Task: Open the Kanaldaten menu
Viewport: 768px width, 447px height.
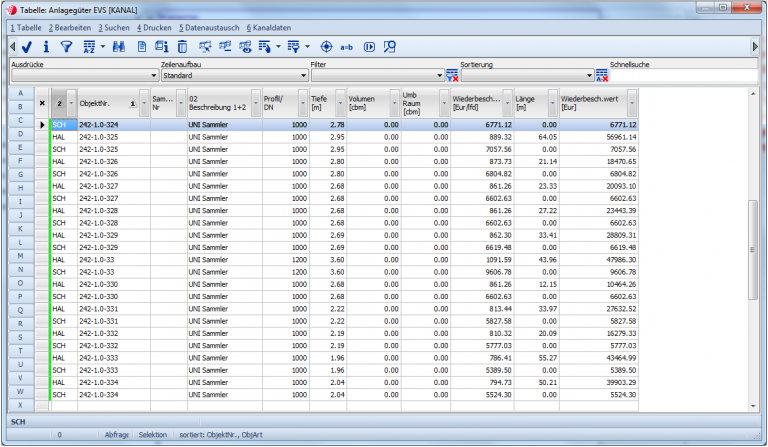Action: click(x=268, y=27)
